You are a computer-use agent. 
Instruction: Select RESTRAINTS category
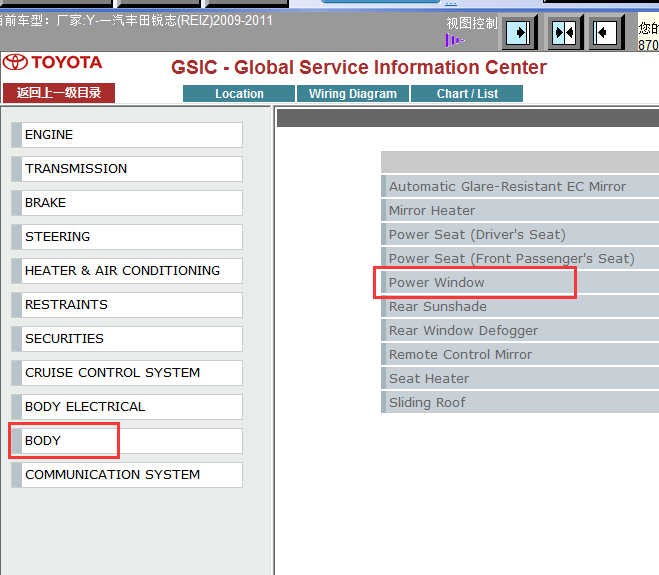[x=127, y=305]
